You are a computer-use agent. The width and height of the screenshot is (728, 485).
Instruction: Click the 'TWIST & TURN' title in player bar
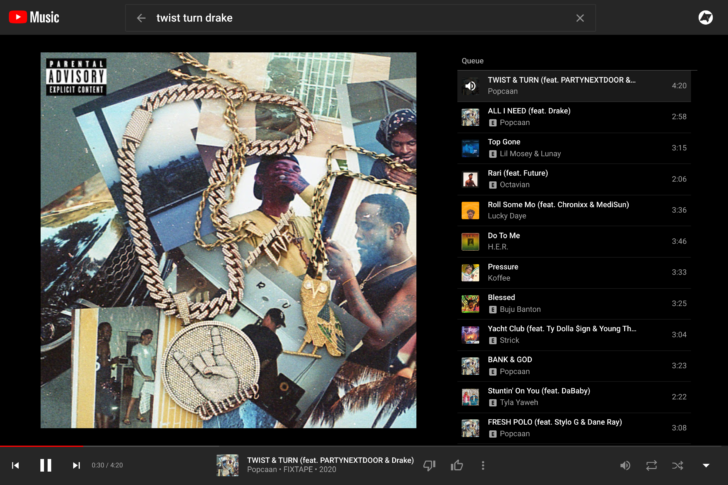click(x=330, y=460)
